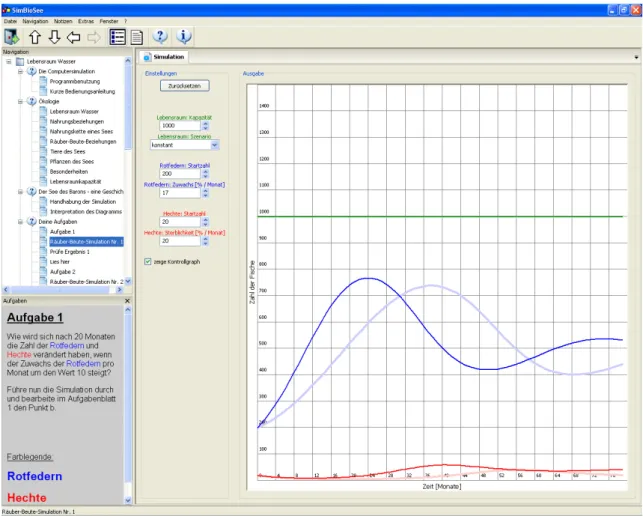
Task: Go up with the up arrow toolbar icon
Action: (x=35, y=37)
